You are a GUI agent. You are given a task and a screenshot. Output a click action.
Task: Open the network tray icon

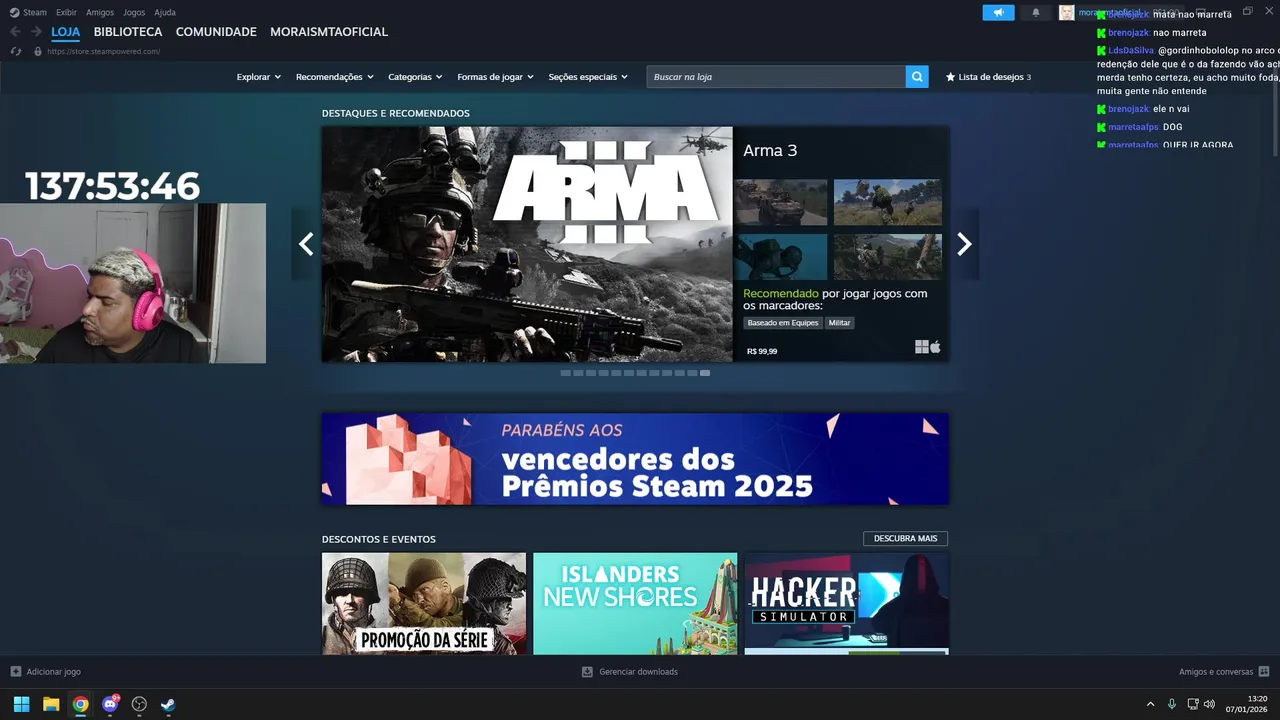(x=1192, y=704)
